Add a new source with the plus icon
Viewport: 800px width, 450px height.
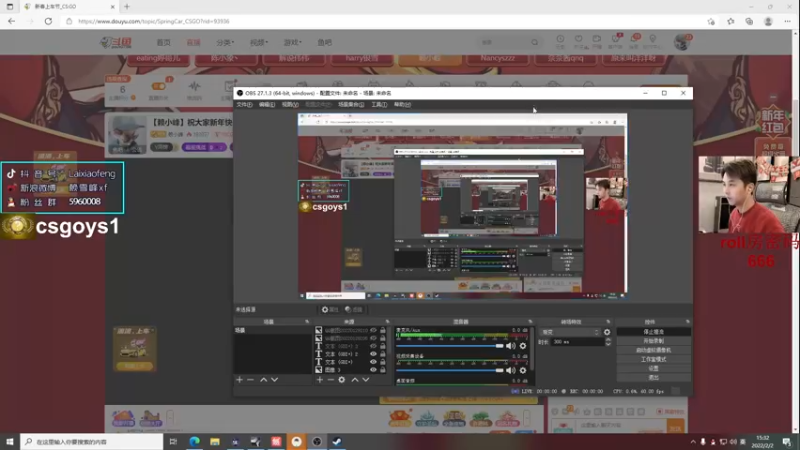click(x=319, y=380)
